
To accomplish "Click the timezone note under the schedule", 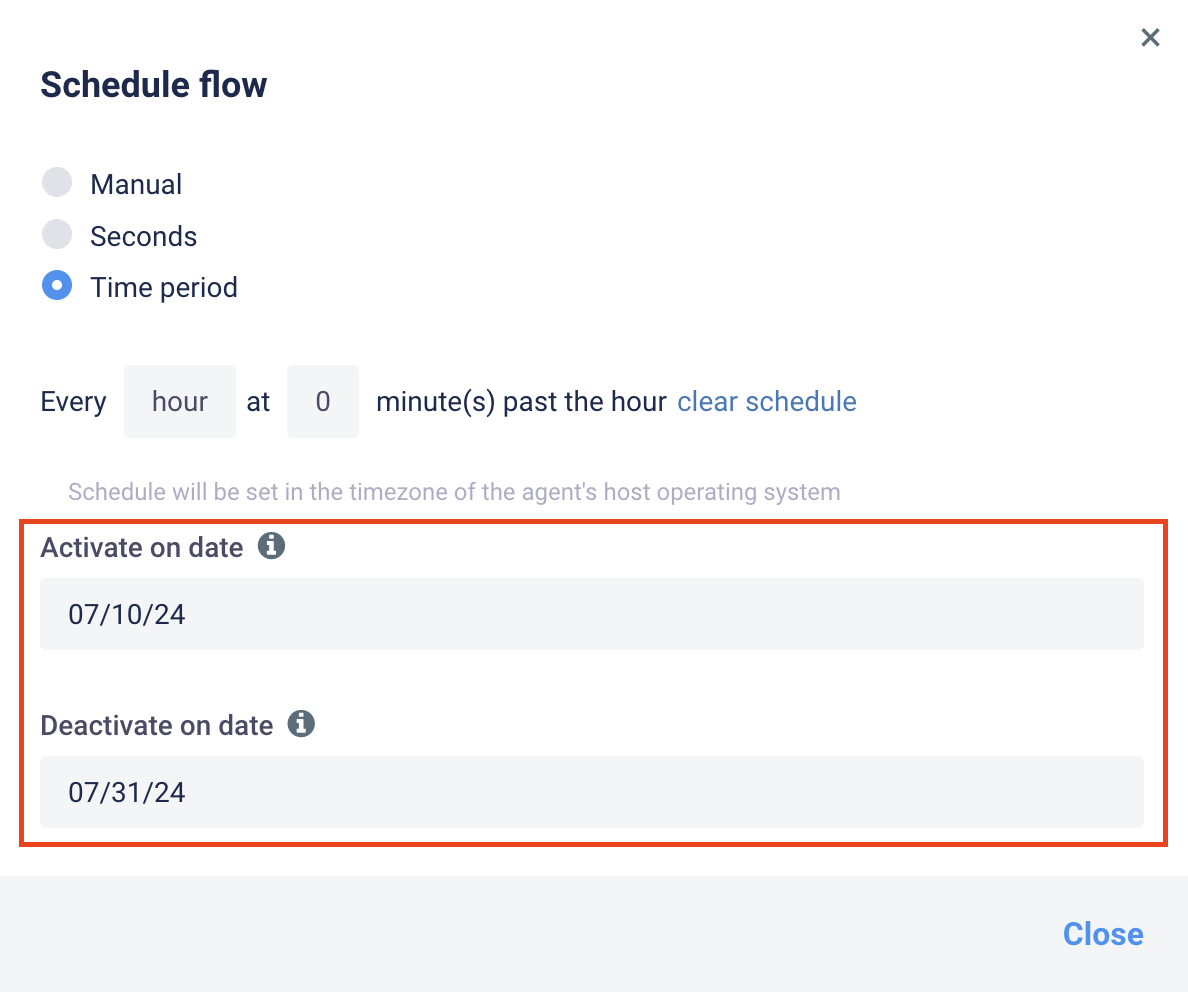I will coord(455,493).
